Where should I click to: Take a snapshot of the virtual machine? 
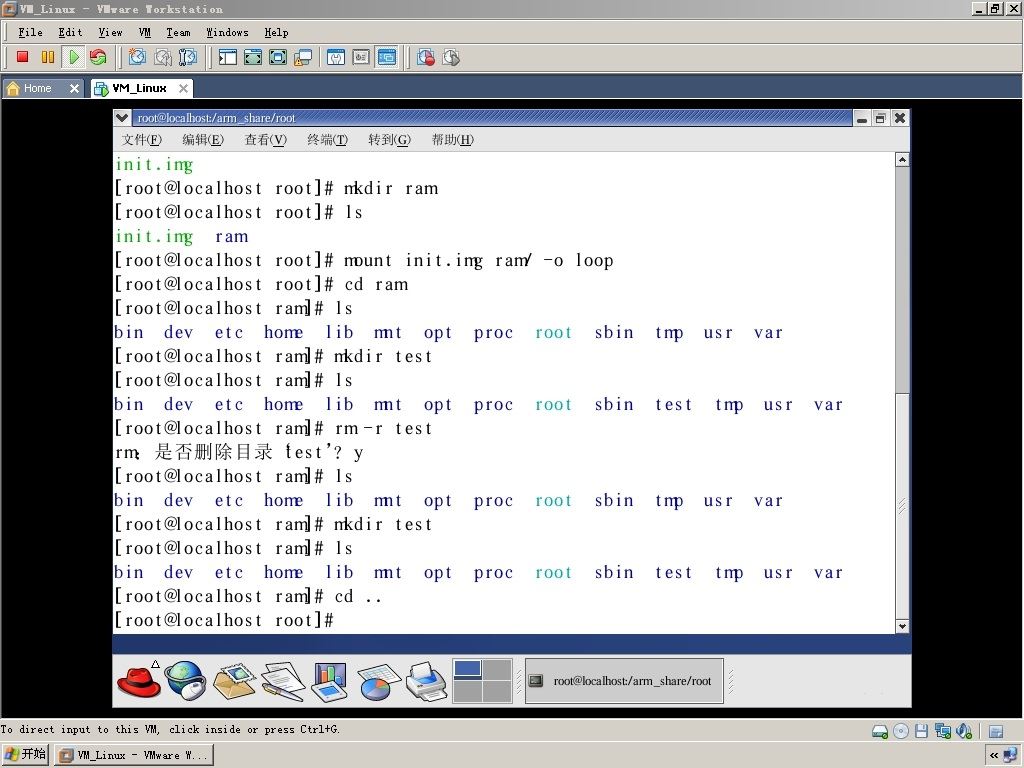pos(137,57)
